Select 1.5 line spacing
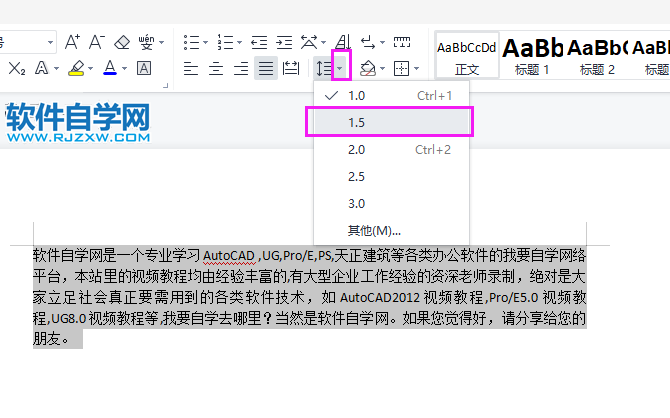This screenshot has height=418, width=670. click(391, 123)
